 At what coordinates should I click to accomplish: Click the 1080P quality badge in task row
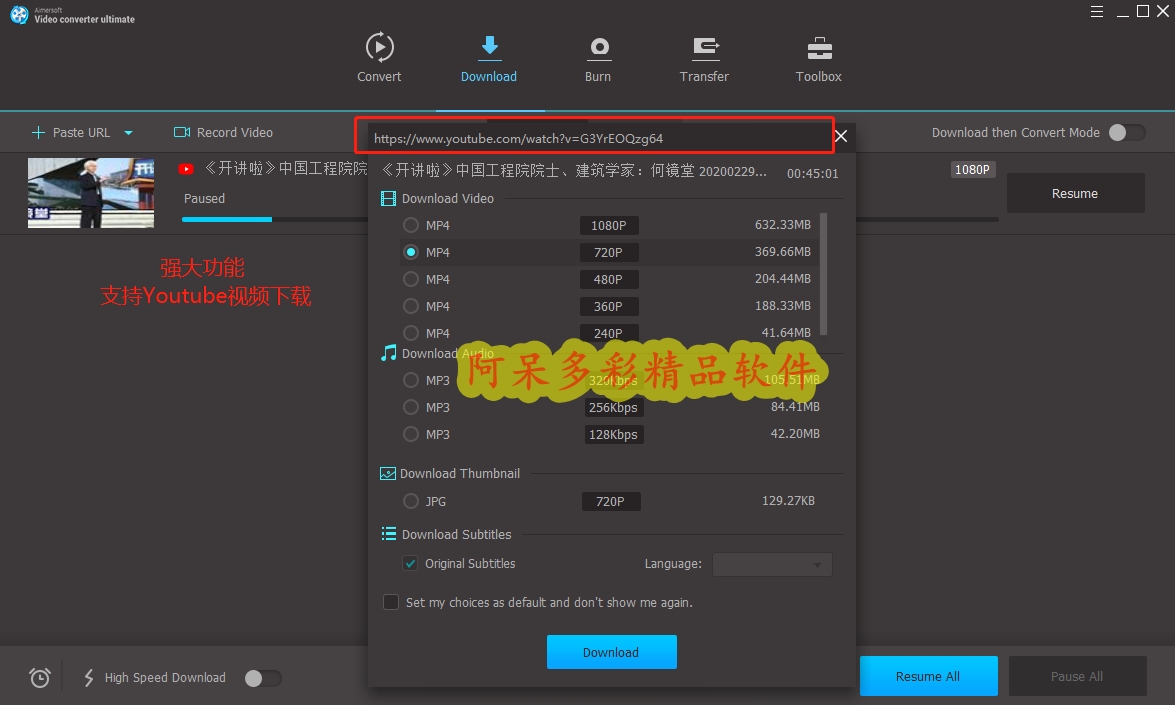tap(973, 169)
